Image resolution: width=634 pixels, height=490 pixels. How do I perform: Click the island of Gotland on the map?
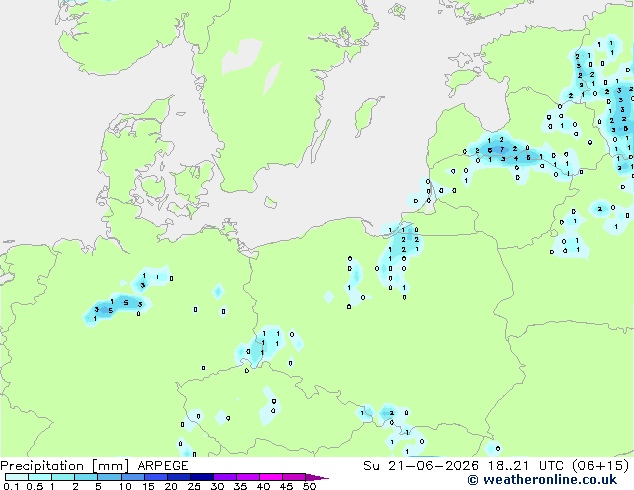point(367,115)
